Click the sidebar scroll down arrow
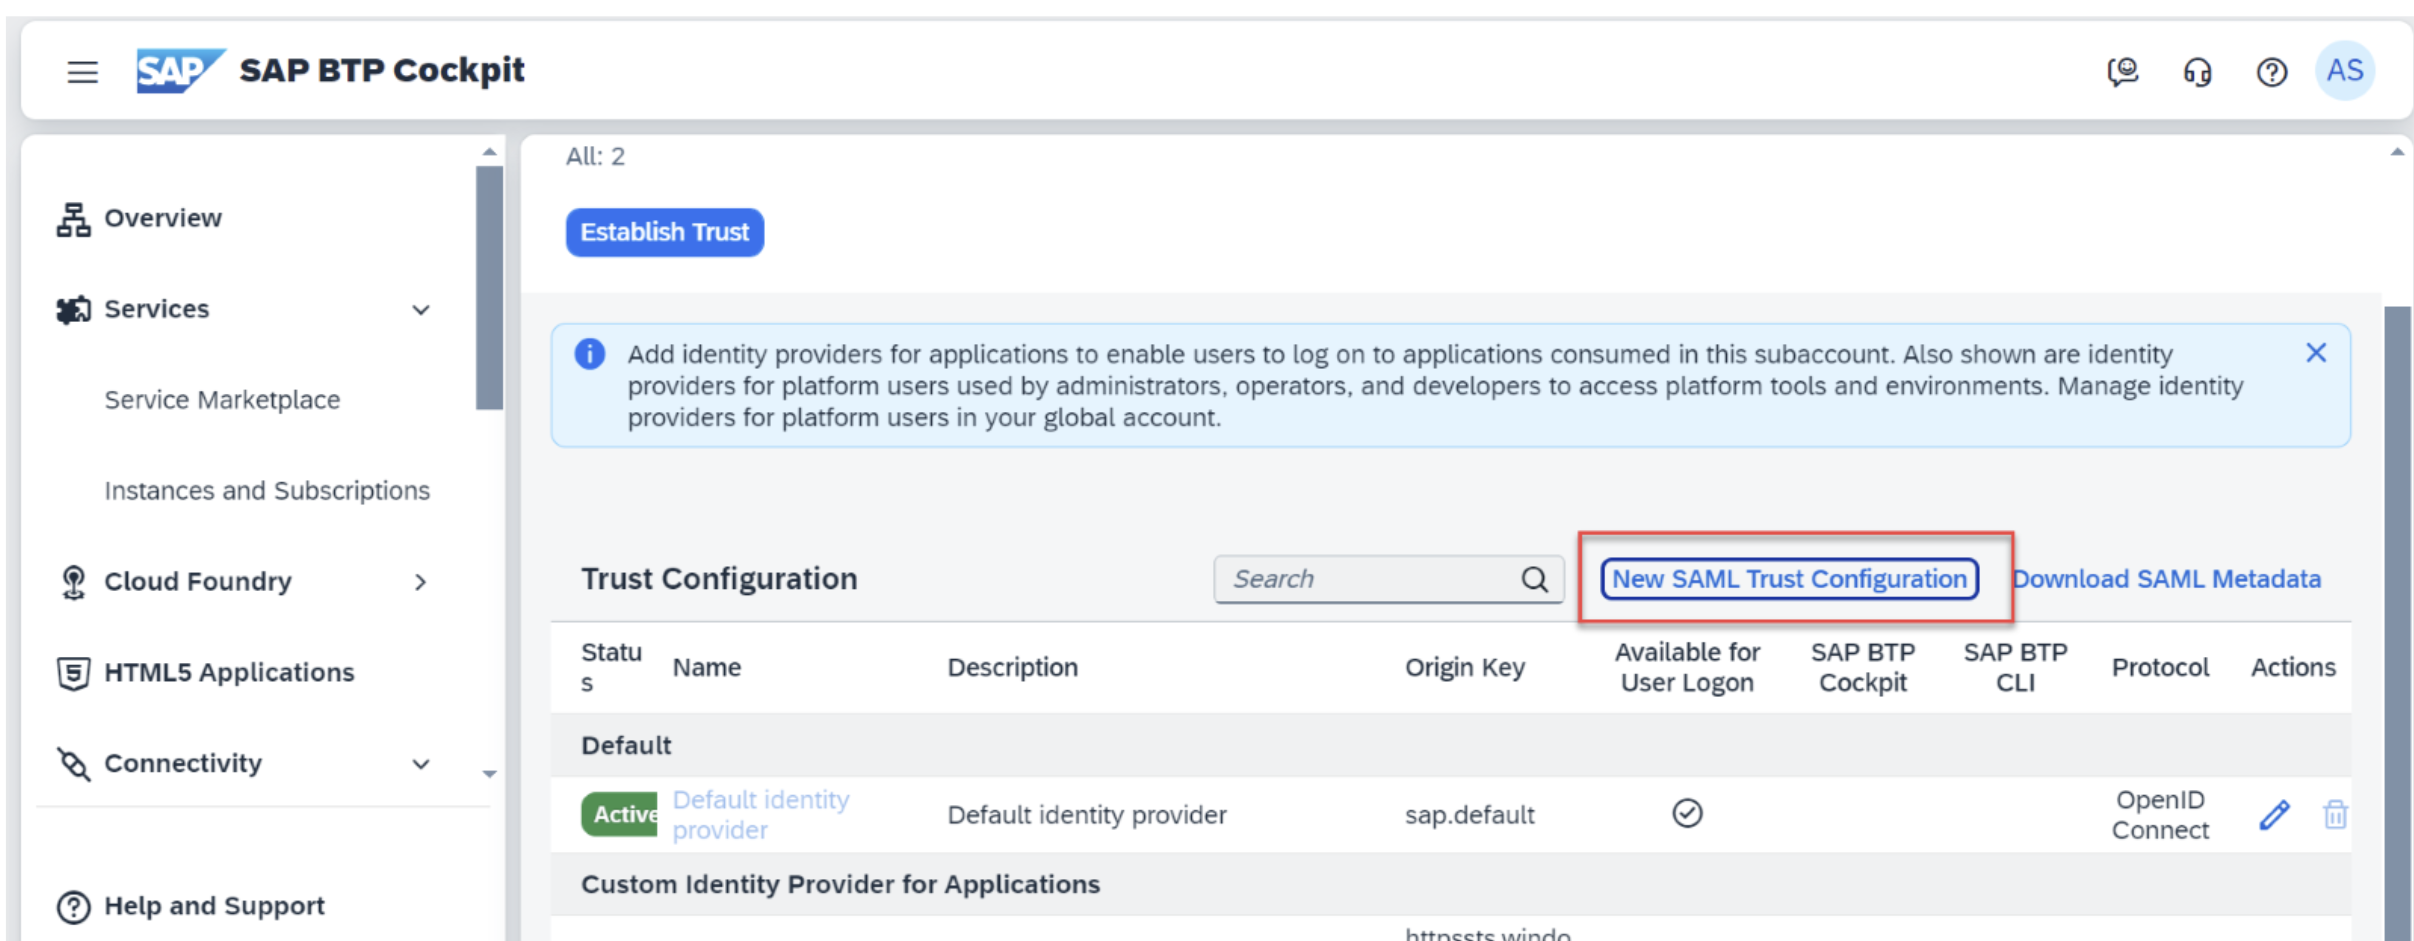 tap(489, 774)
